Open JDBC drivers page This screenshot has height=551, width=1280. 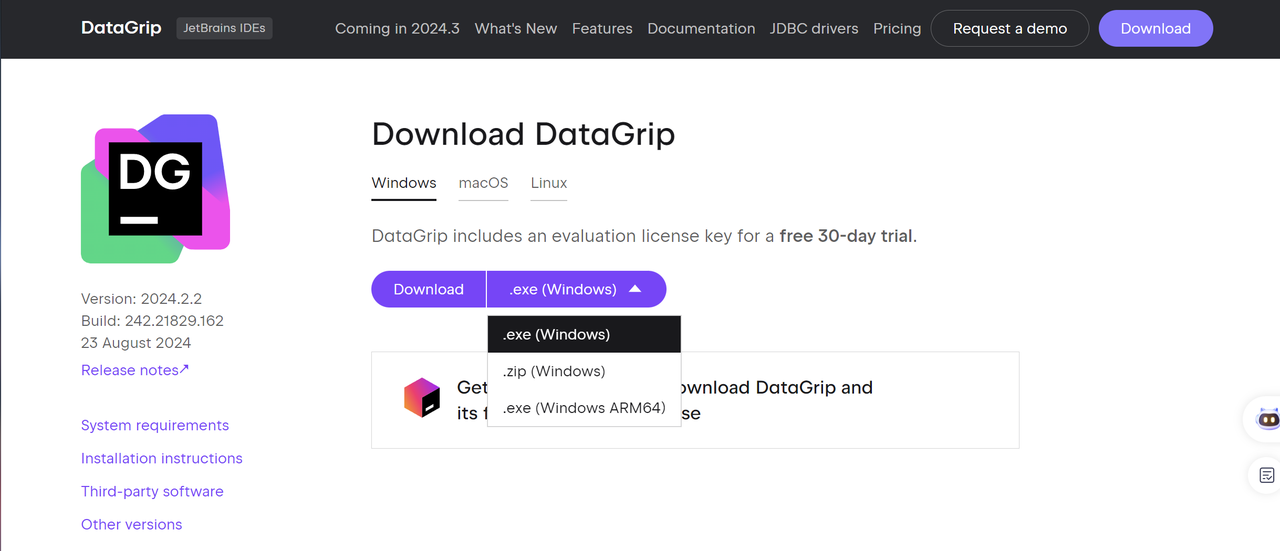(814, 28)
